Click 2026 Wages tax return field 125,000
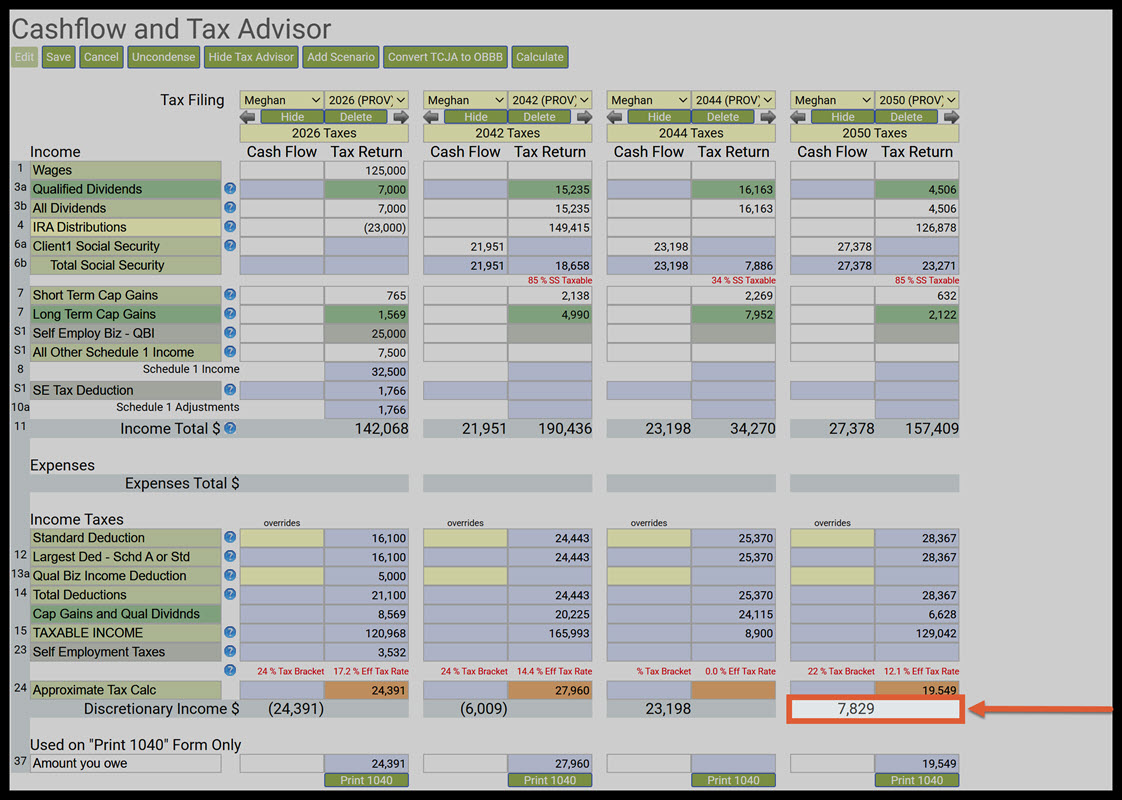This screenshot has width=1122, height=800. 366,170
